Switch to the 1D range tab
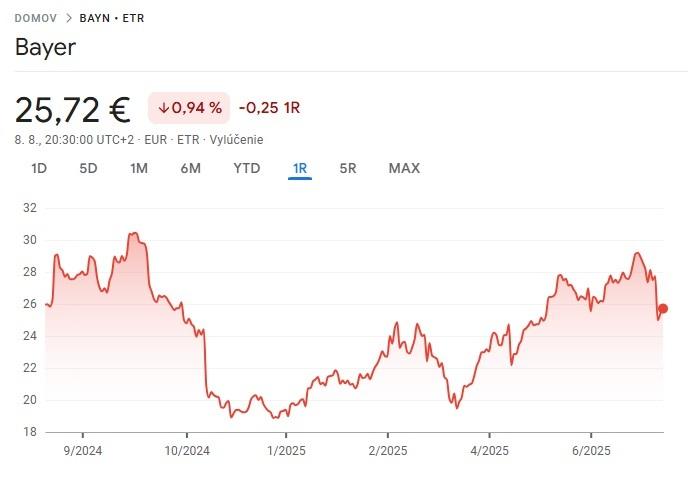The width and height of the screenshot is (688, 481). (39, 168)
